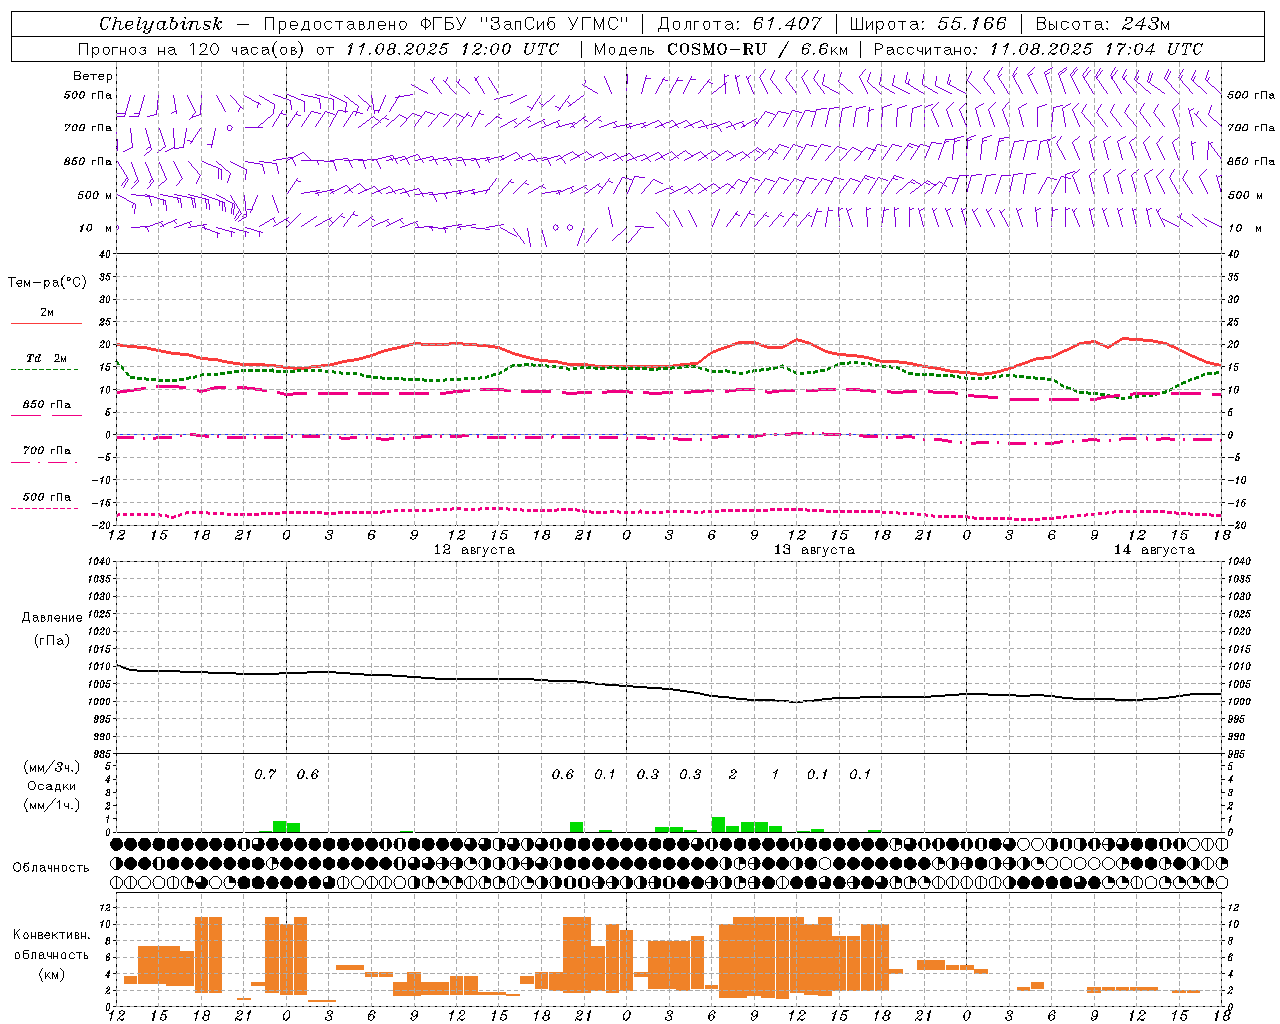
Task: Select the 2 mm three-hour precipitation value
Action: tap(733, 774)
